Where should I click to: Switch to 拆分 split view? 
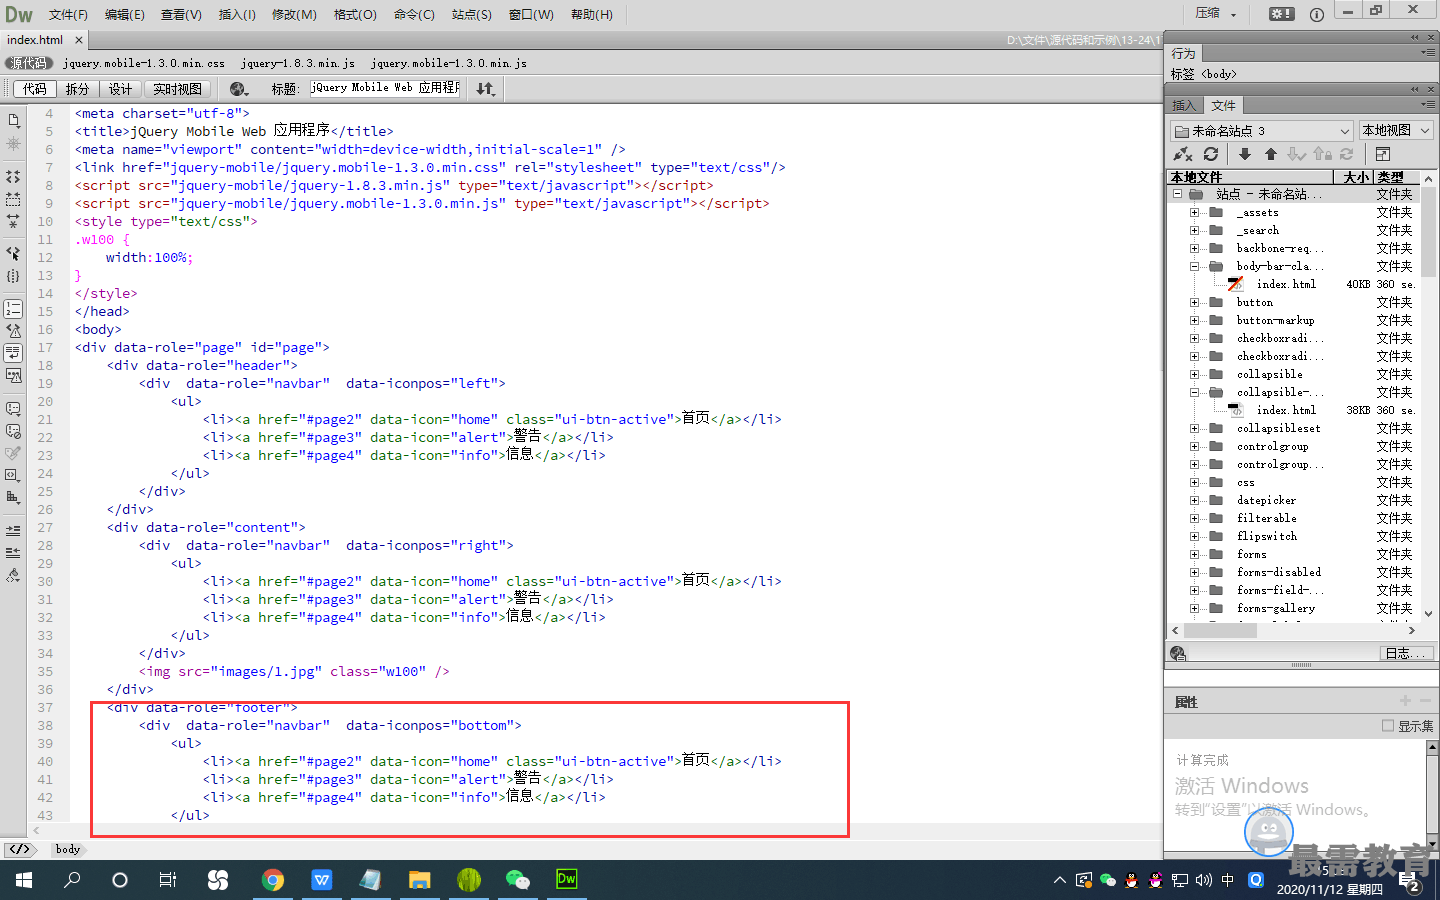[x=77, y=89]
